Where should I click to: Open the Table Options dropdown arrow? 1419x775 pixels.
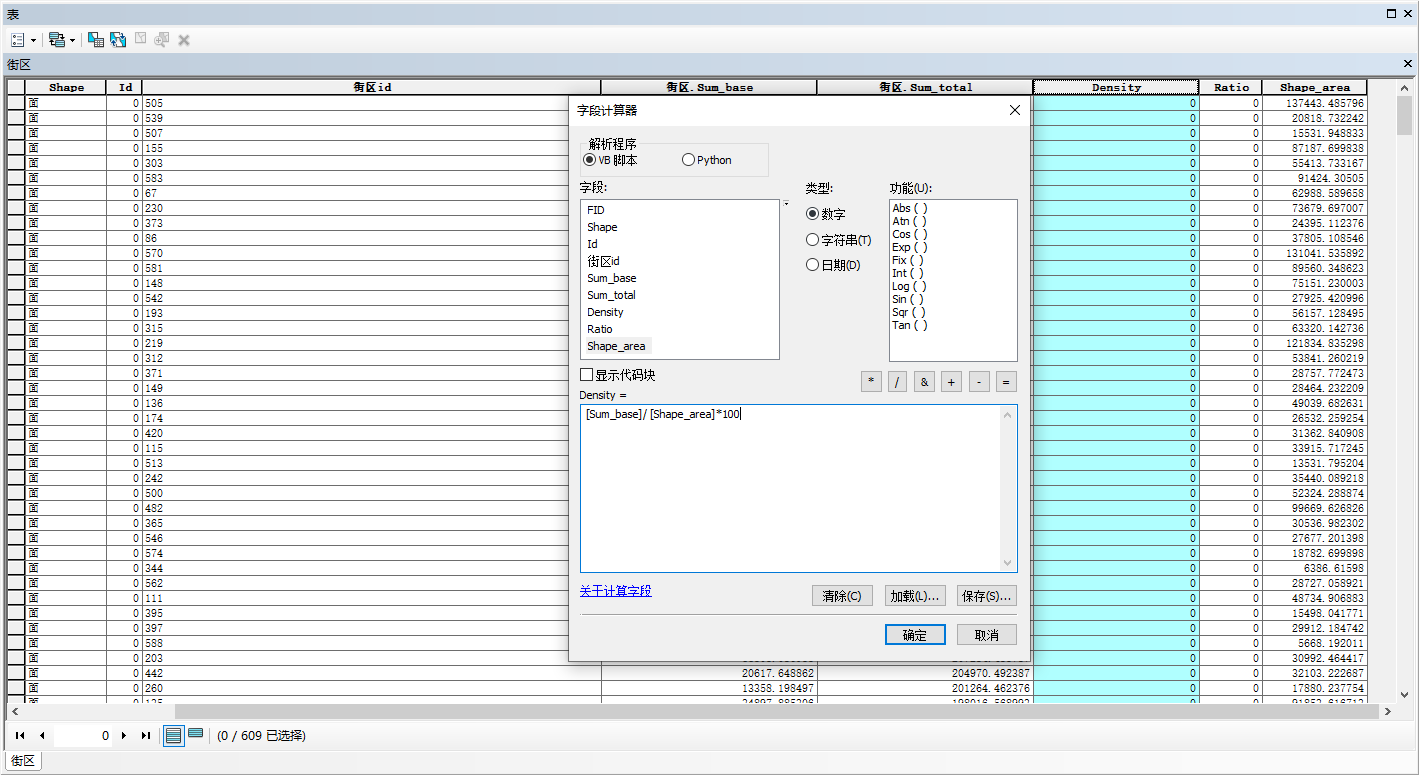tap(33, 39)
